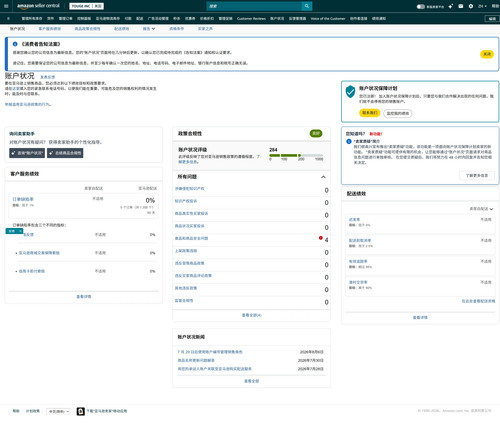Select the 资格条件 tab
The image size is (500, 426).
click(177, 29)
